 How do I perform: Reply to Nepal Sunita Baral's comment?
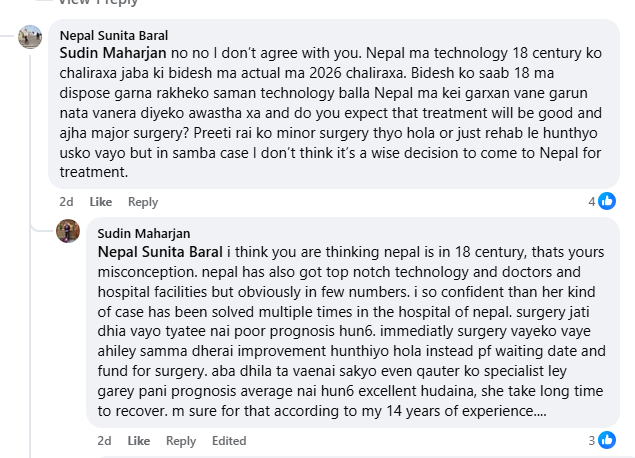(143, 202)
